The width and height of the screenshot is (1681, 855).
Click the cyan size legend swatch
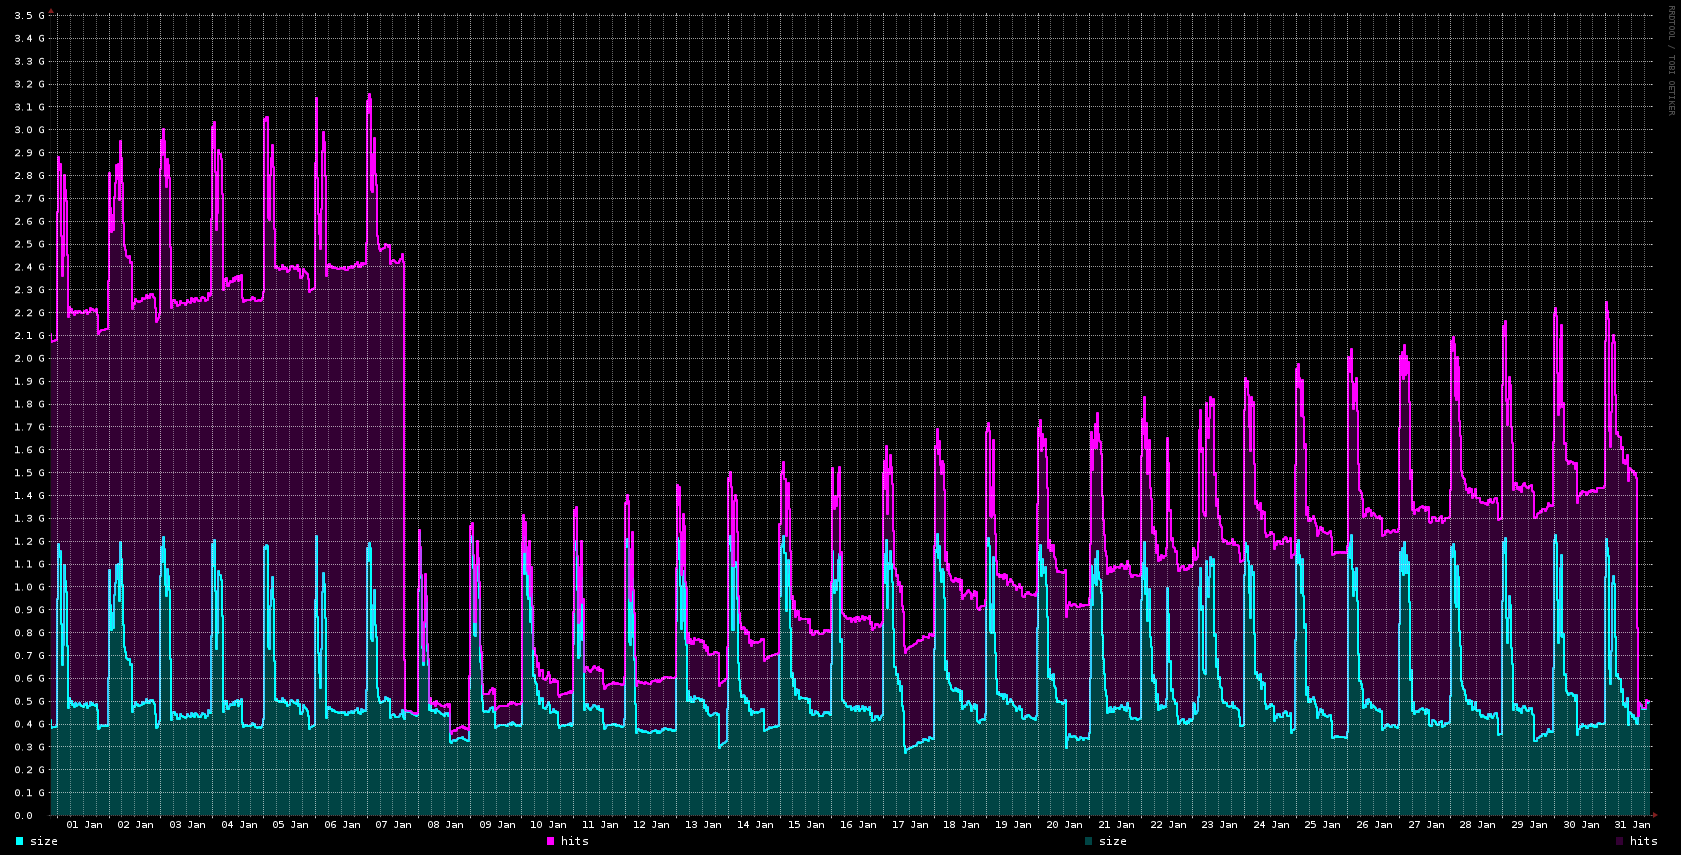pyautogui.click(x=19, y=841)
